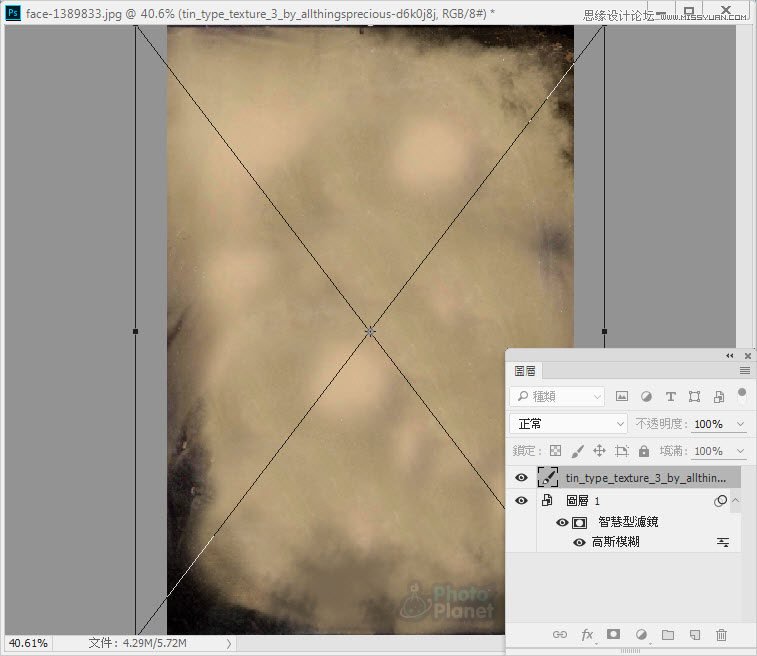The width and height of the screenshot is (757, 656).
Task: Click 鎖定 label
Action: [x=527, y=451]
